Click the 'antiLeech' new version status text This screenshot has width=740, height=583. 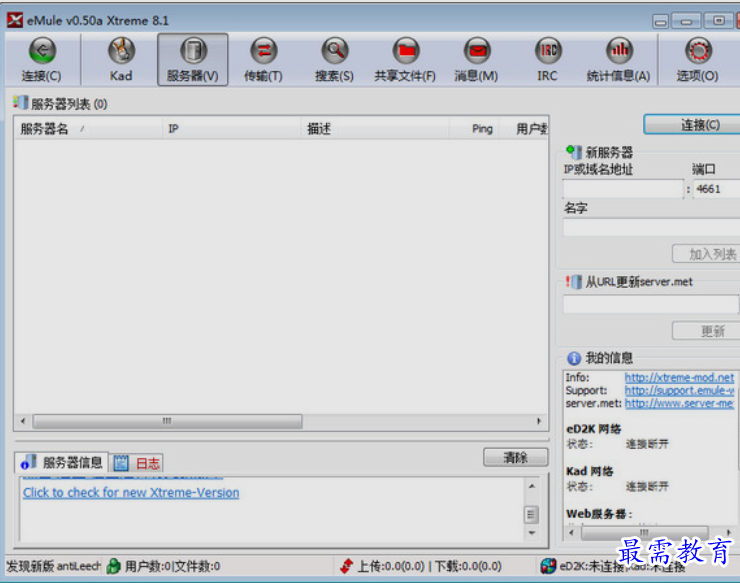pos(53,566)
